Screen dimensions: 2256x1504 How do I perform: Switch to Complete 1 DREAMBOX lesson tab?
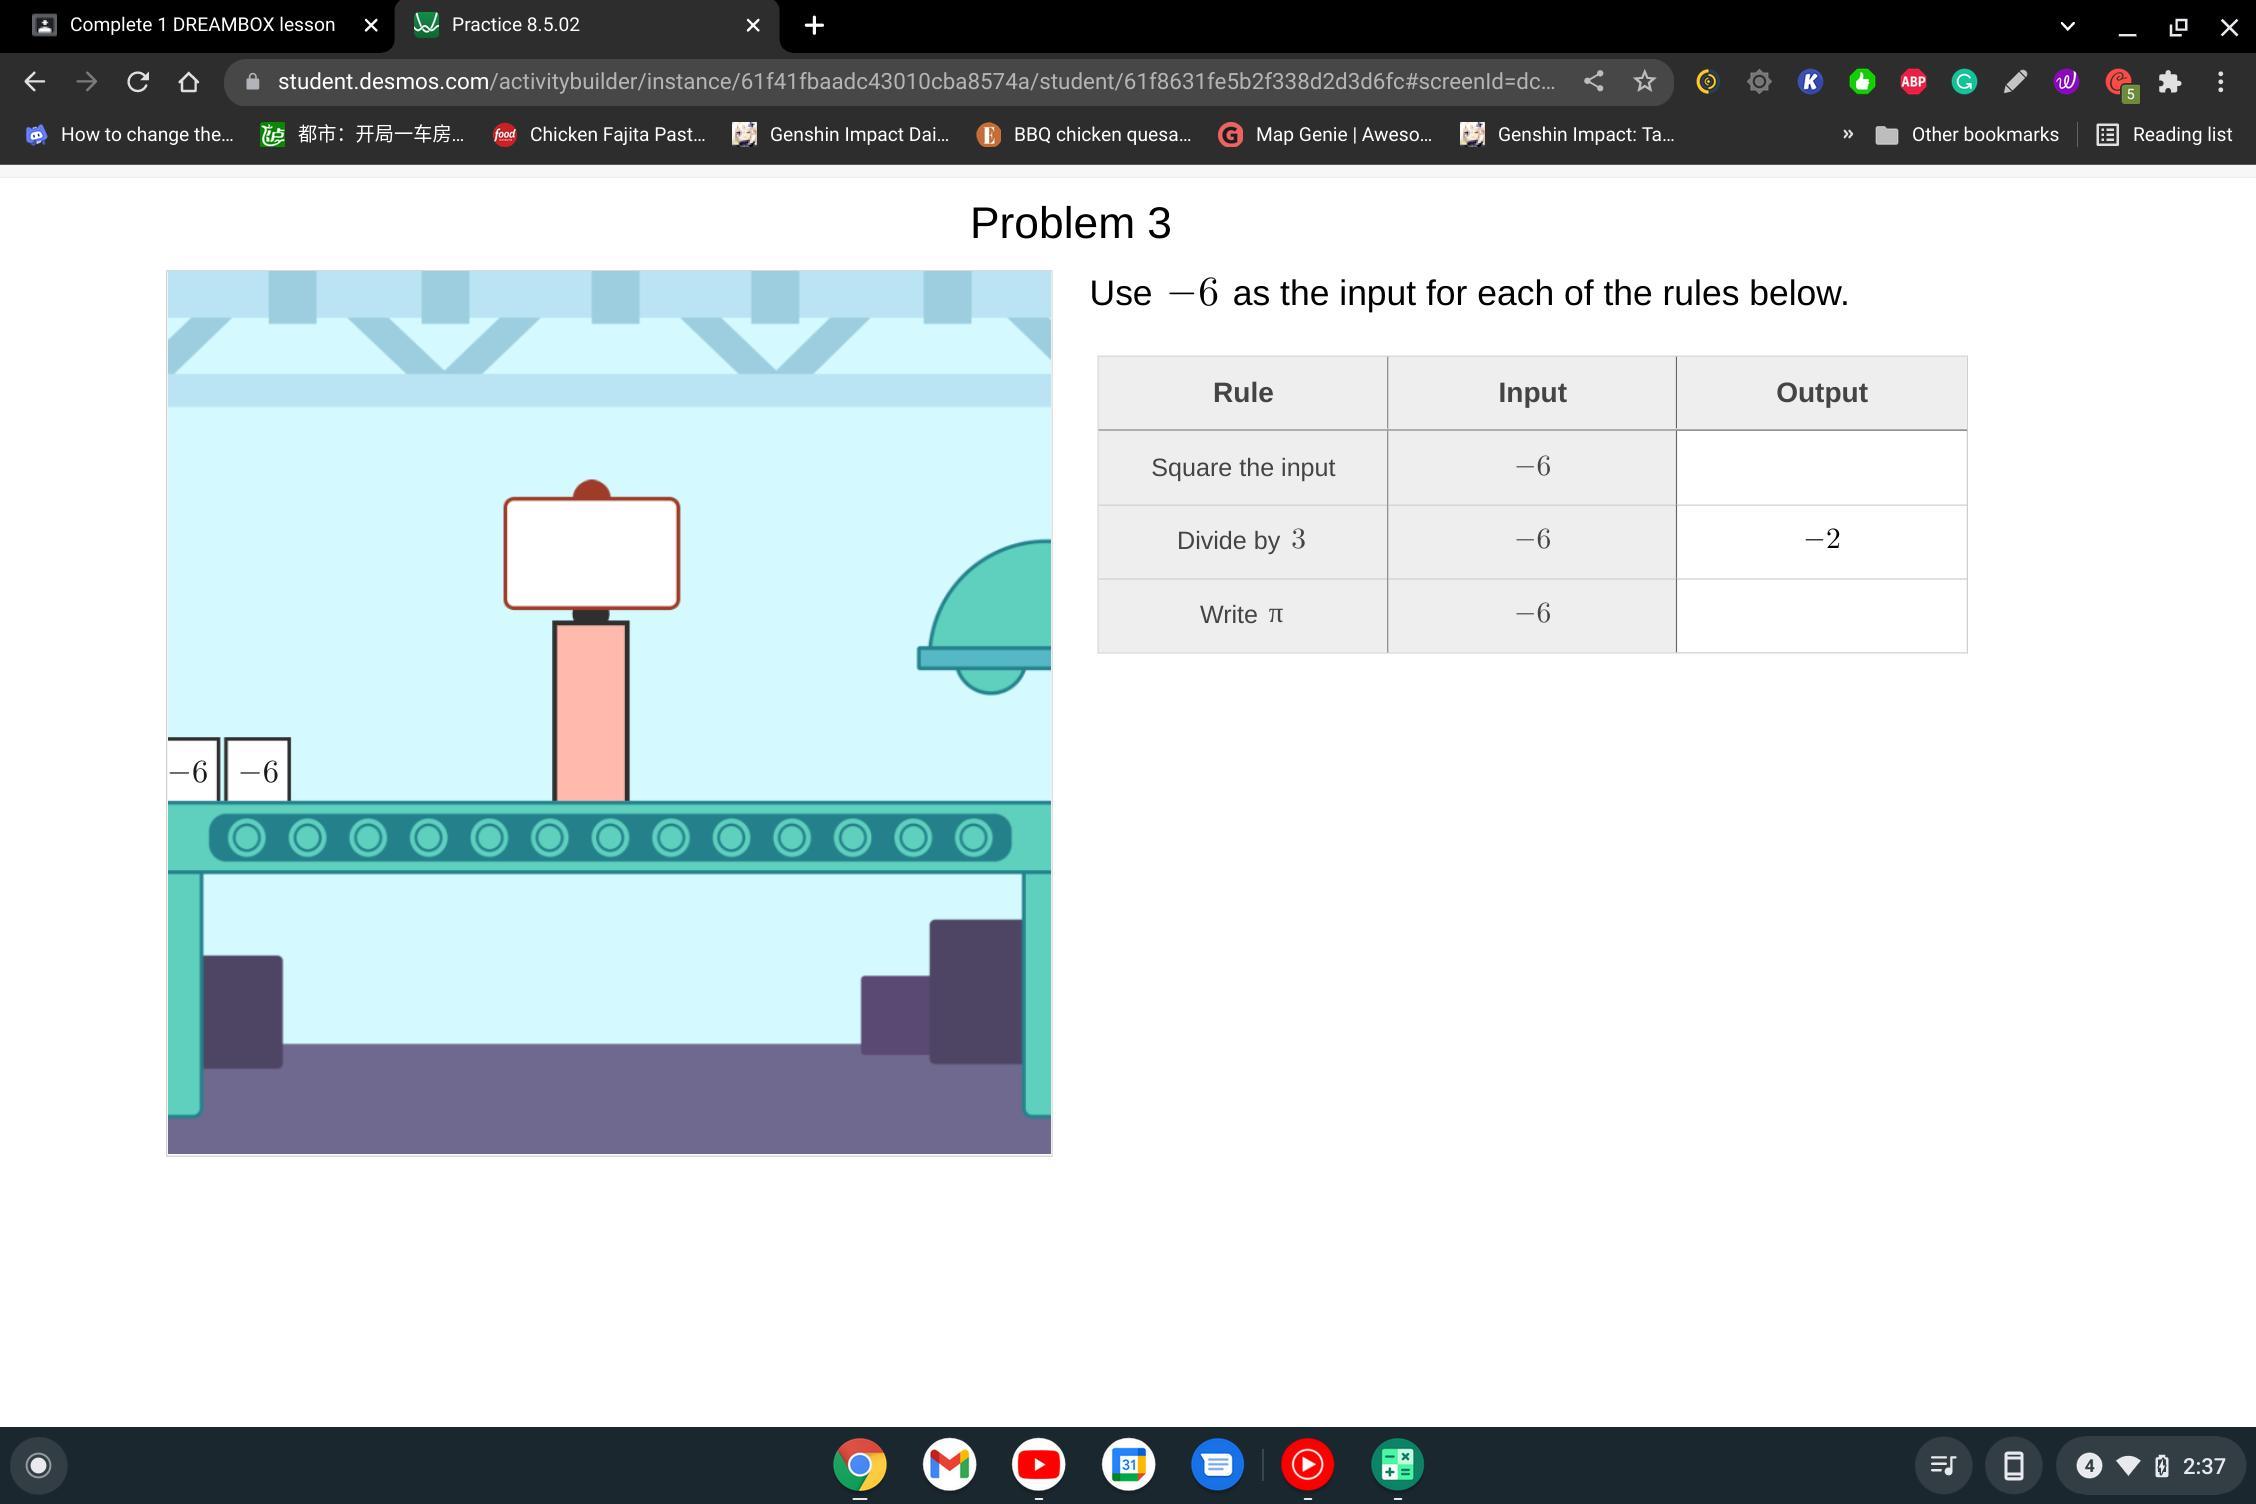pyautogui.click(x=202, y=25)
